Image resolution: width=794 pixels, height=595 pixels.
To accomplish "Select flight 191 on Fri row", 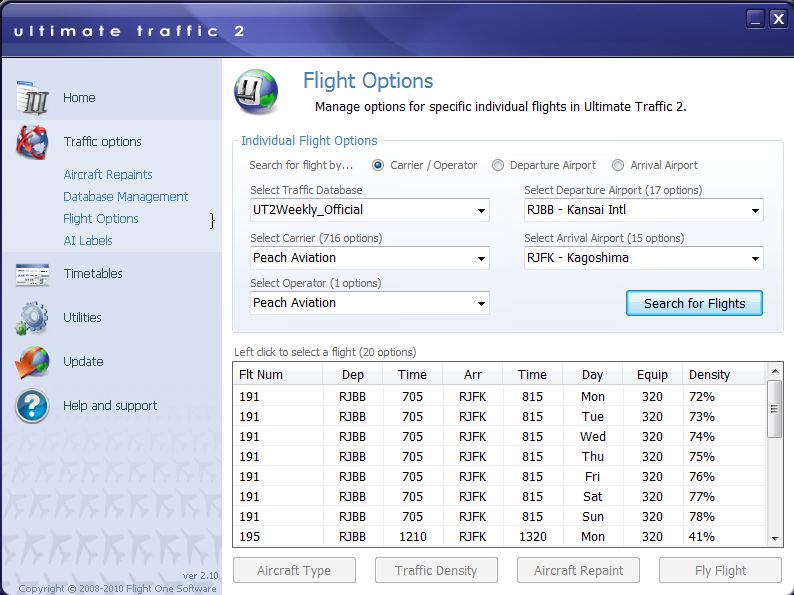I will click(500, 477).
